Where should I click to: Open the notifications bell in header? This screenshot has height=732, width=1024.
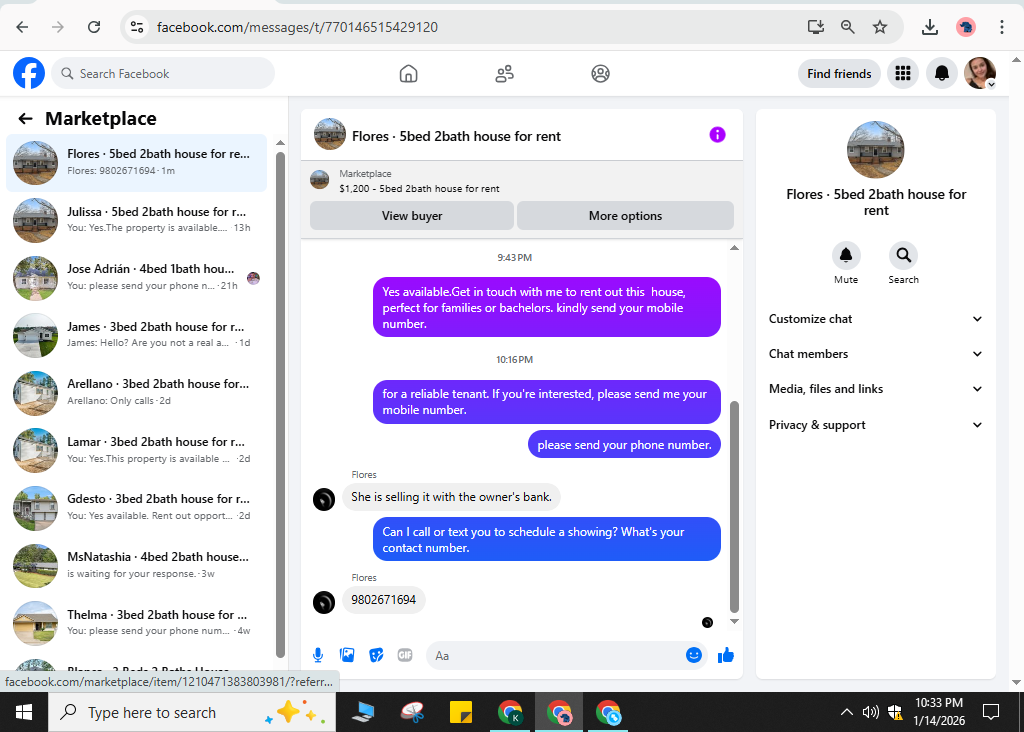tap(941, 73)
